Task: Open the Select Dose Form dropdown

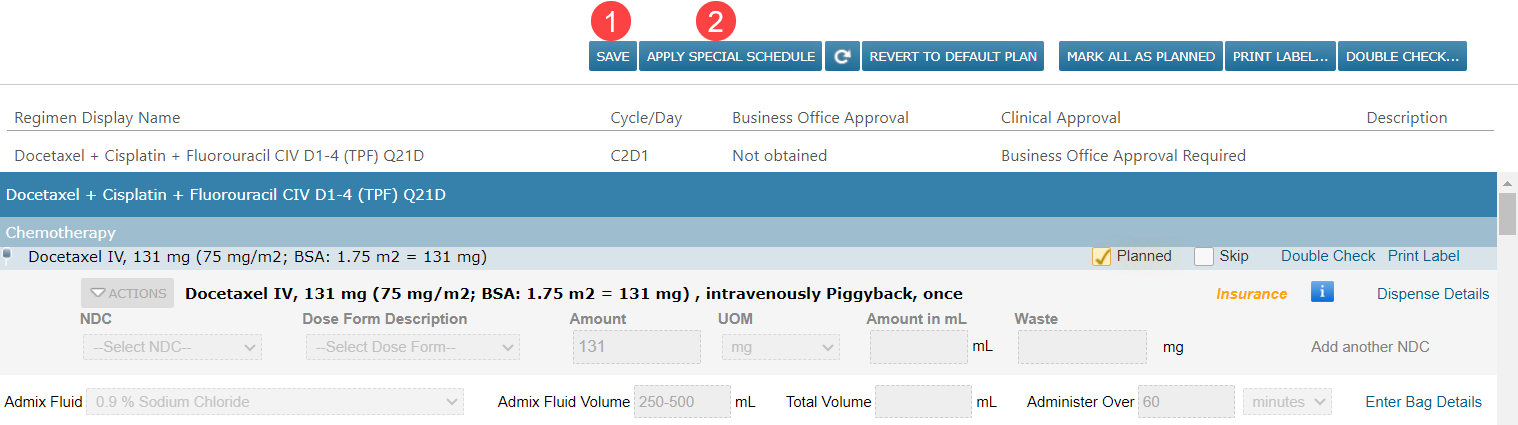Action: coord(412,347)
